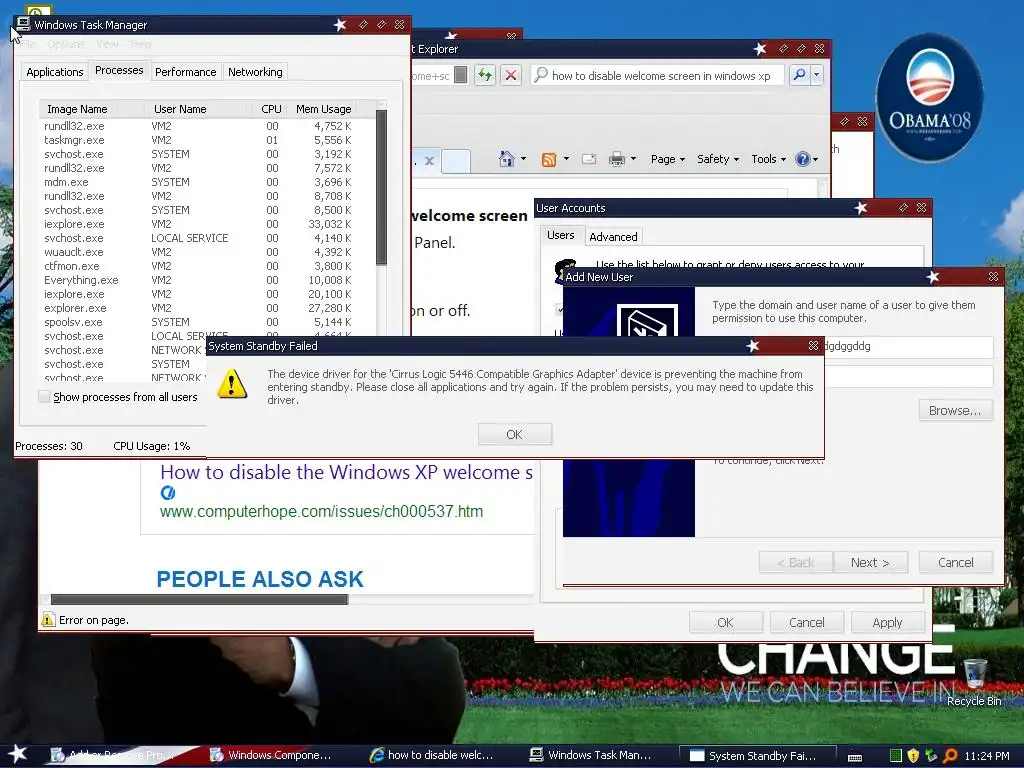This screenshot has width=1024, height=768.
Task: Click the Task Manager process list scrollbar
Action: pos(381,187)
